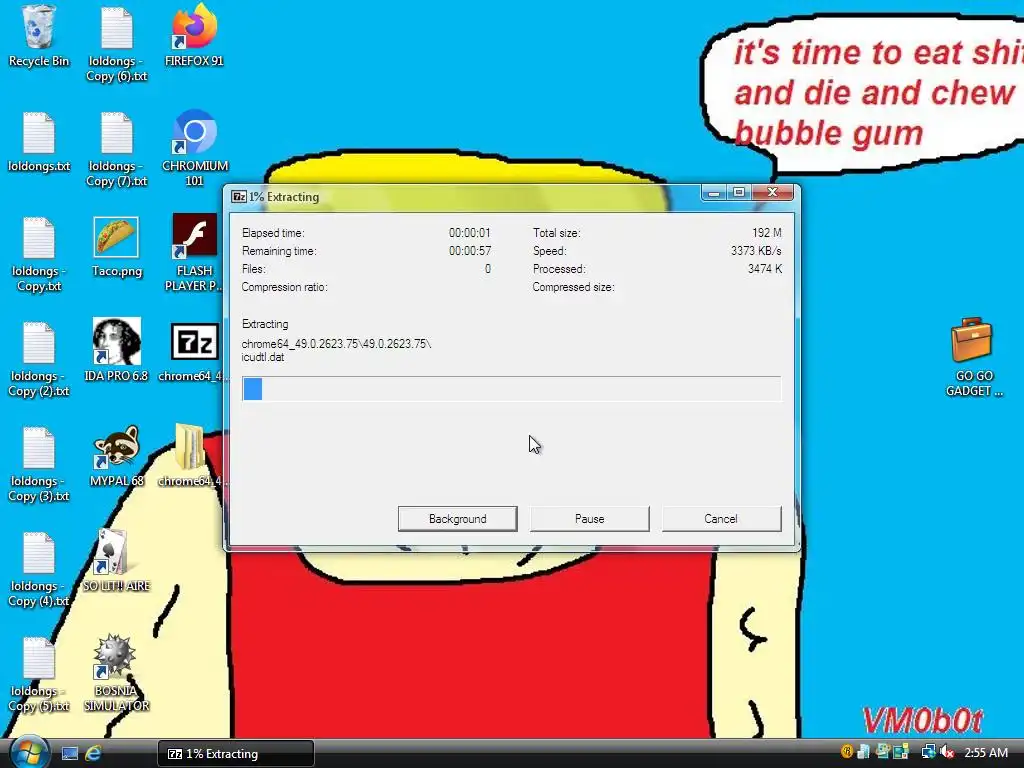
Task: Click the Speed value 3373 KB/s
Action: [x=756, y=251]
